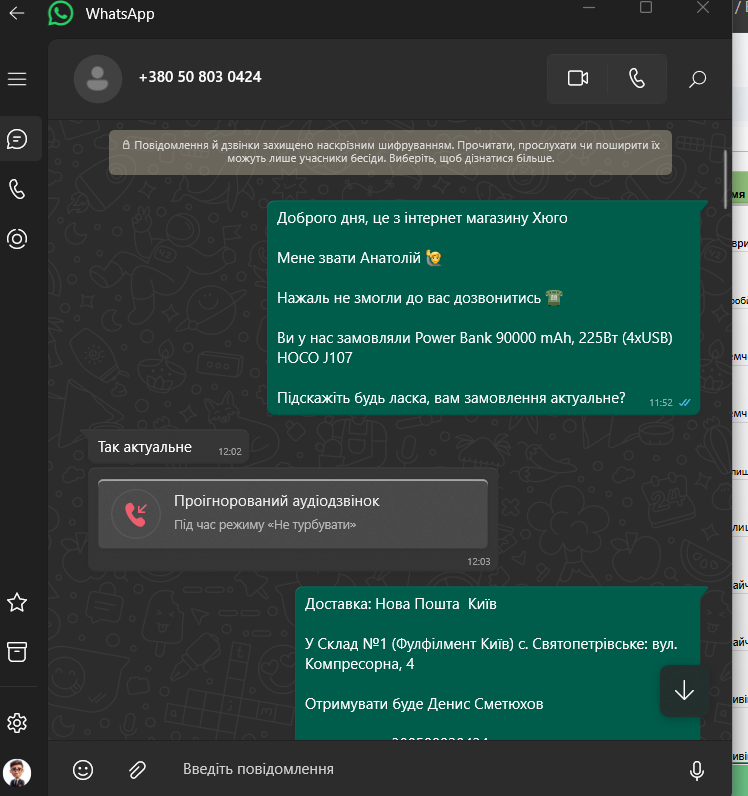This screenshot has height=796, width=748.
Task: Open the Status updates icon
Action: pos(17,239)
